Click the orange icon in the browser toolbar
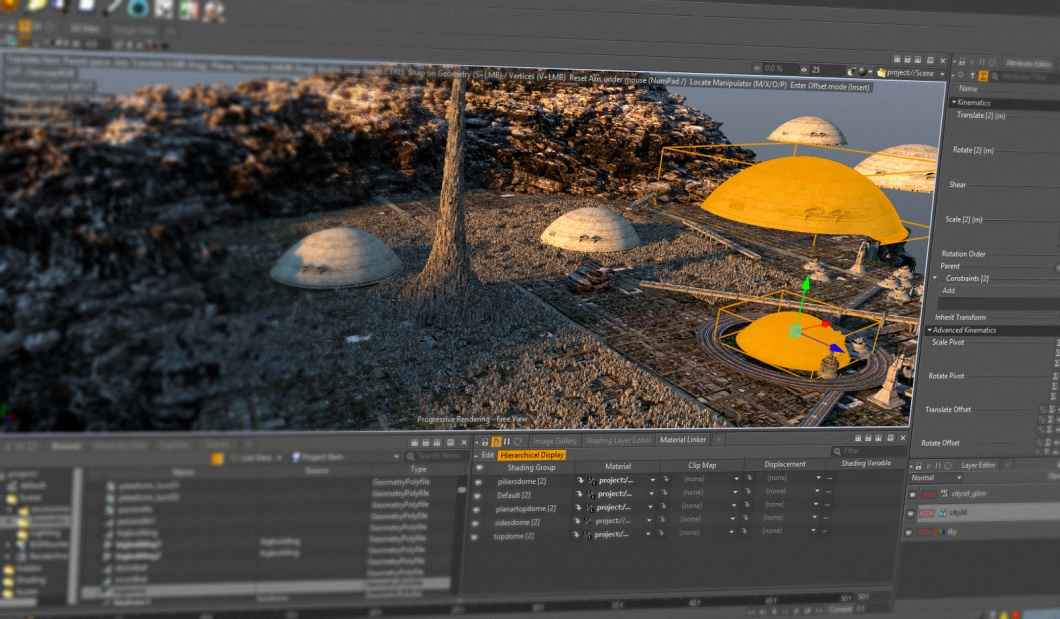This screenshot has width=1060, height=619. coord(217,458)
